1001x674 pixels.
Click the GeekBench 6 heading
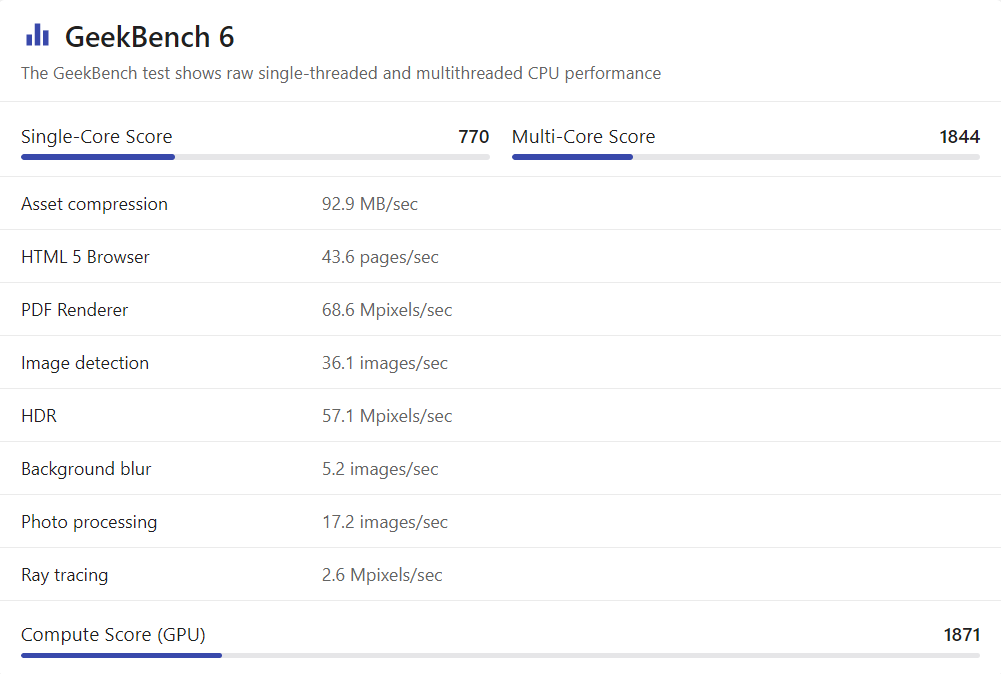pos(149,37)
